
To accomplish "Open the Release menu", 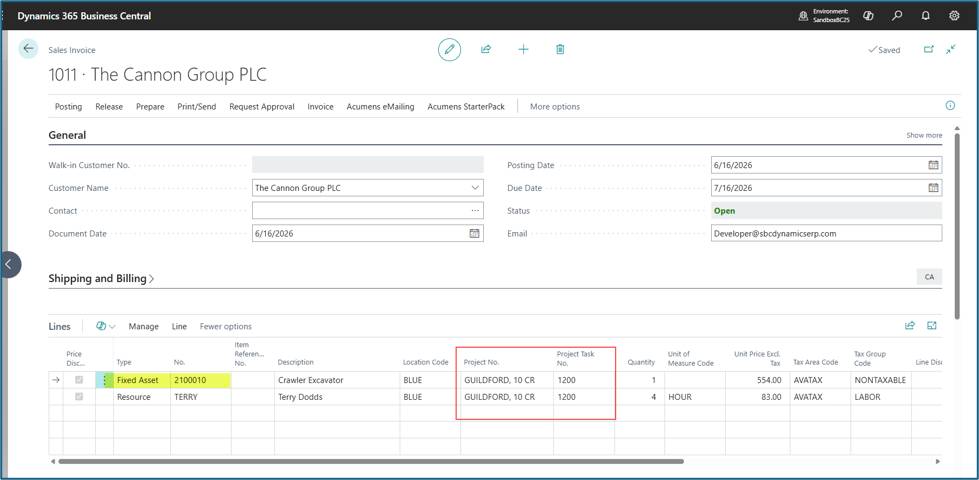I will pos(109,107).
